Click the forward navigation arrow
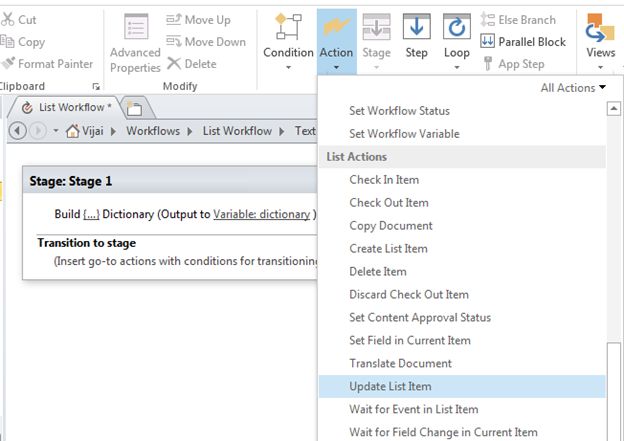This screenshot has height=441, width=624. pos(38,131)
